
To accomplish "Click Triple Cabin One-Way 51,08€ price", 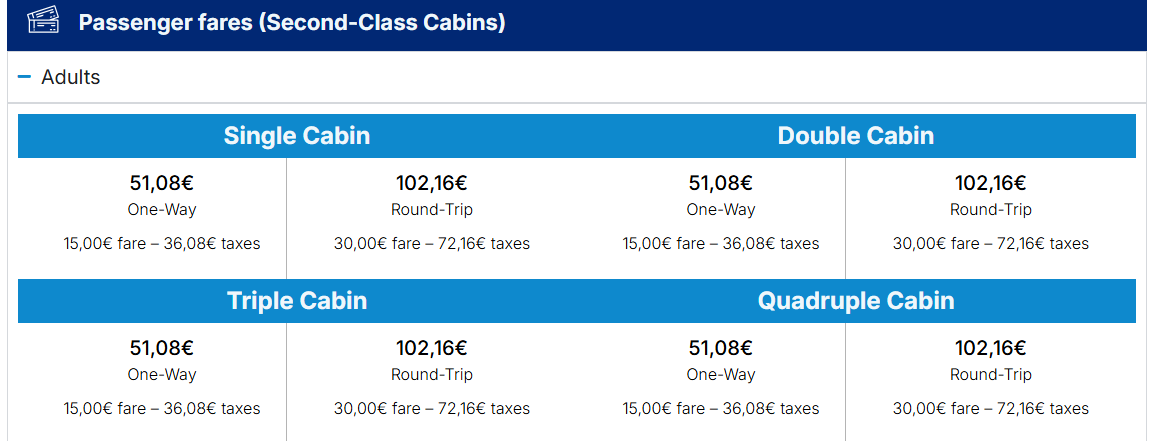I will click(162, 348).
